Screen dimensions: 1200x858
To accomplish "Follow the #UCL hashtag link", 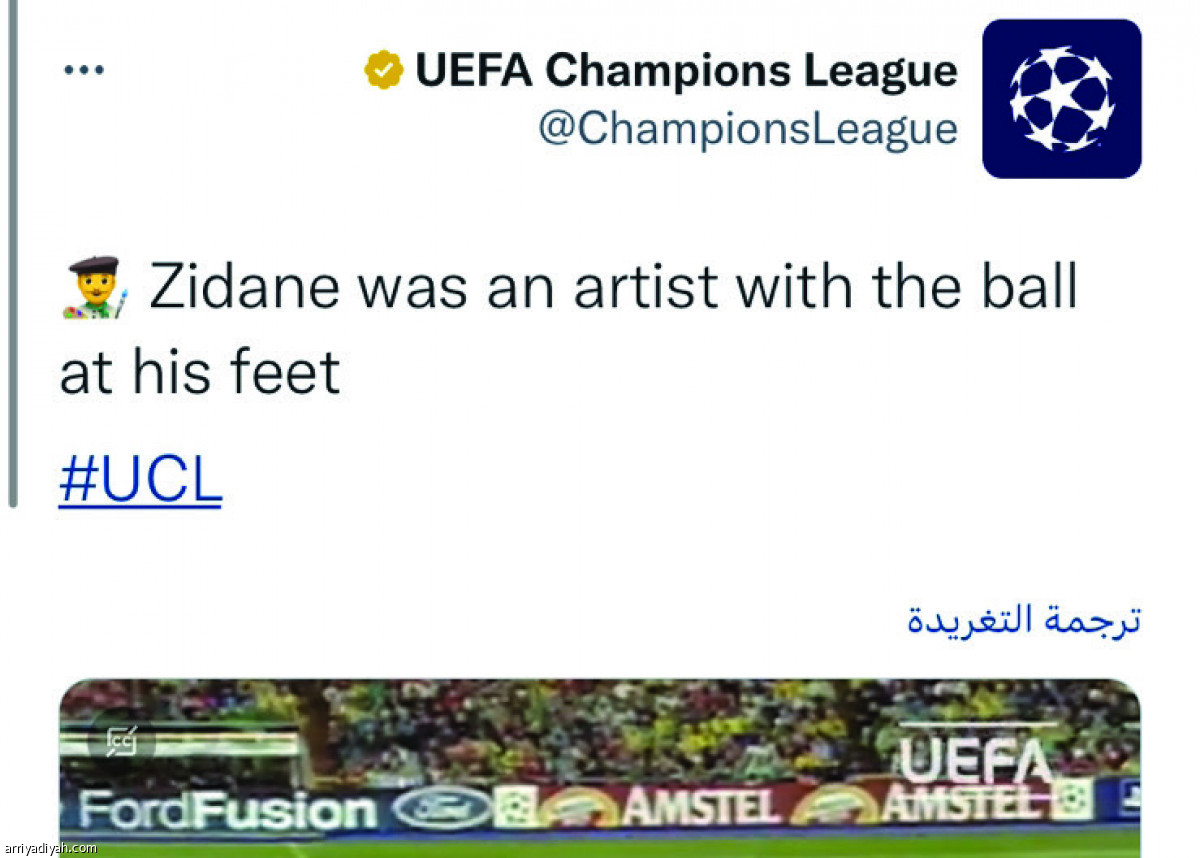I will tap(140, 483).
